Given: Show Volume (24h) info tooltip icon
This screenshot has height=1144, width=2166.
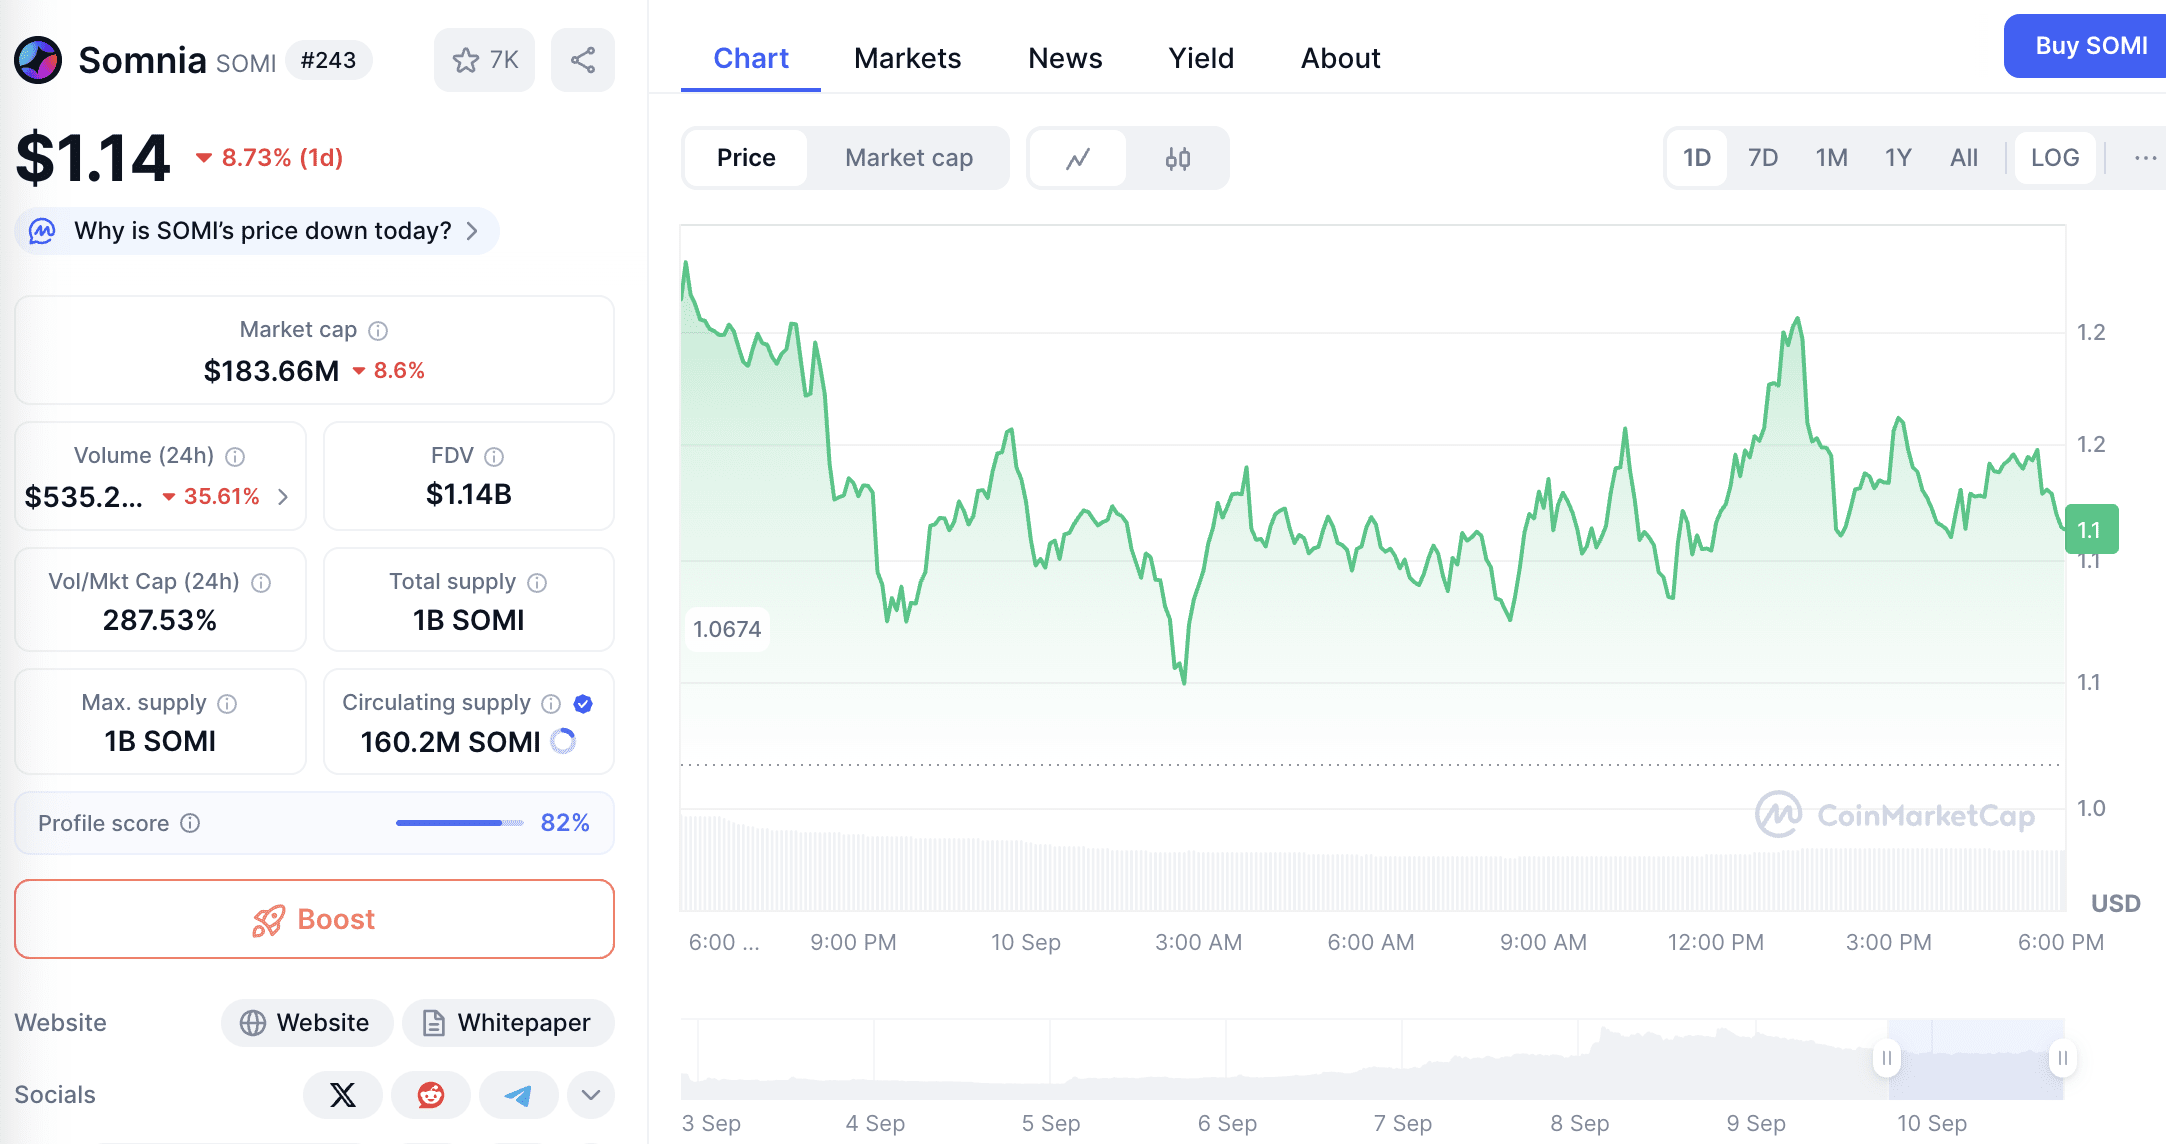Looking at the screenshot, I should coord(235,456).
